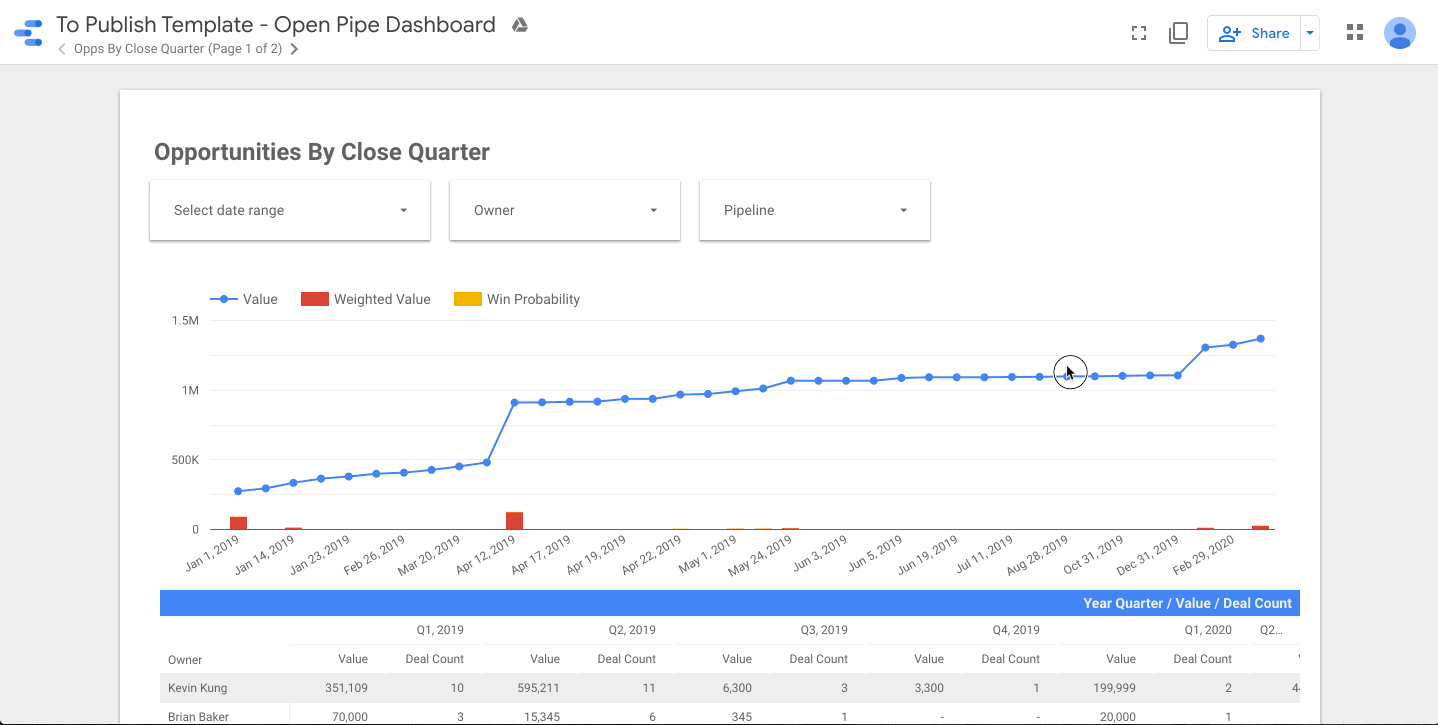1438x725 pixels.
Task: Expand the Pipeline filter dropdown
Action: point(815,210)
